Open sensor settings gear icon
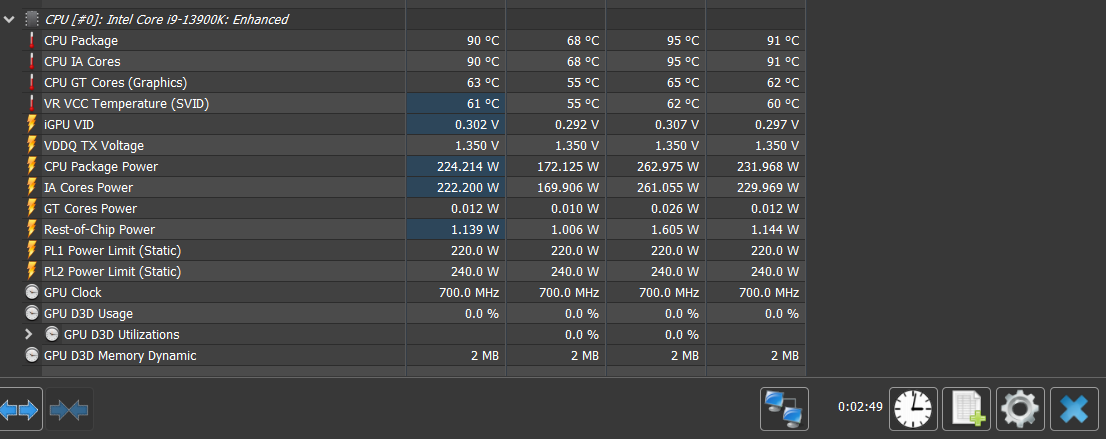 1020,409
